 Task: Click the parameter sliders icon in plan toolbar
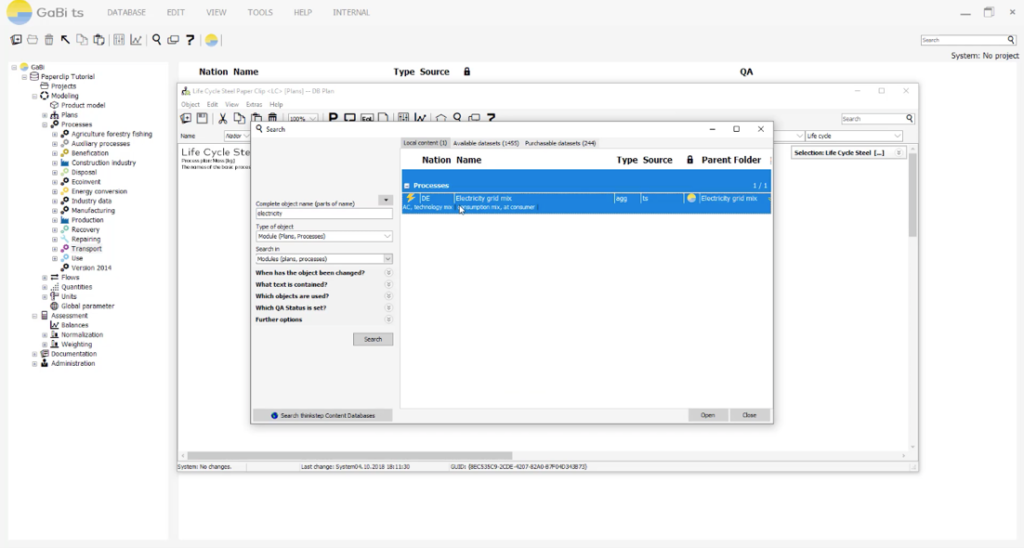coord(403,118)
